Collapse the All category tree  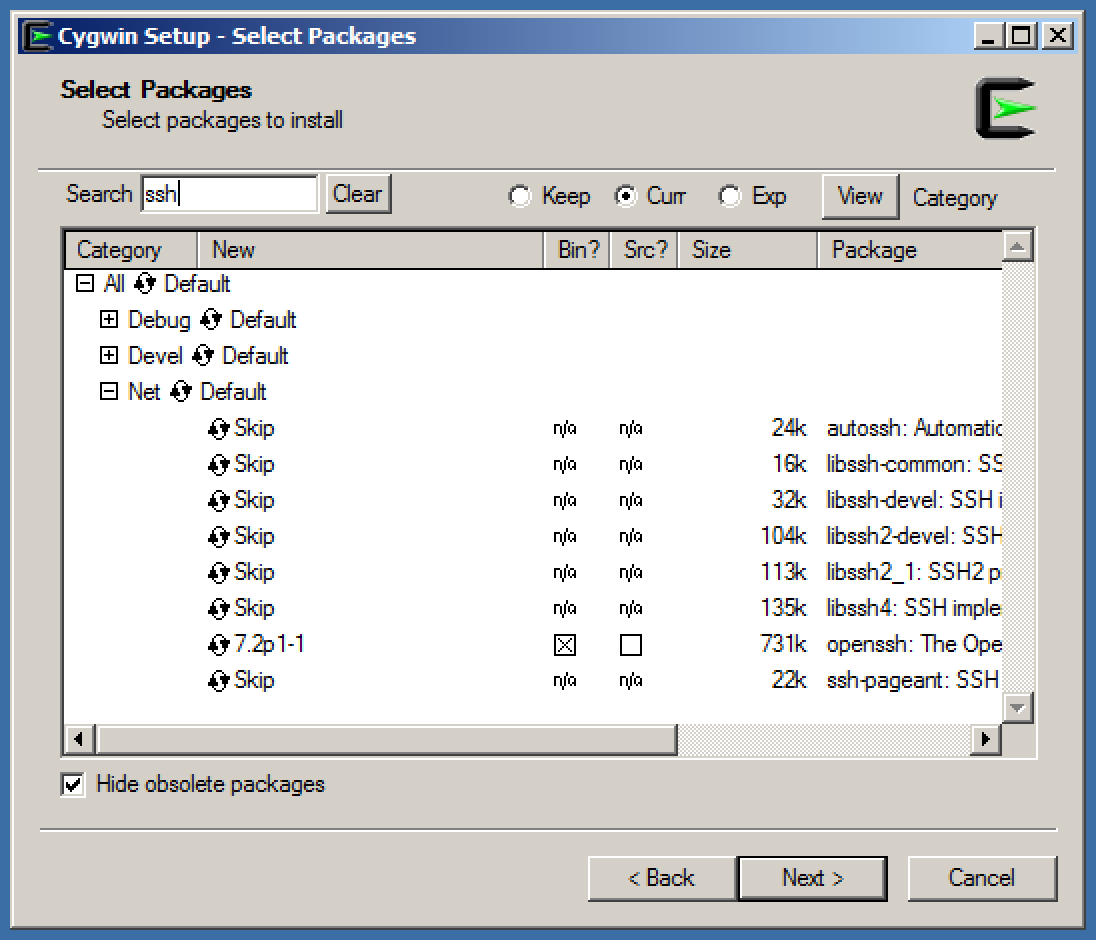tap(85, 284)
